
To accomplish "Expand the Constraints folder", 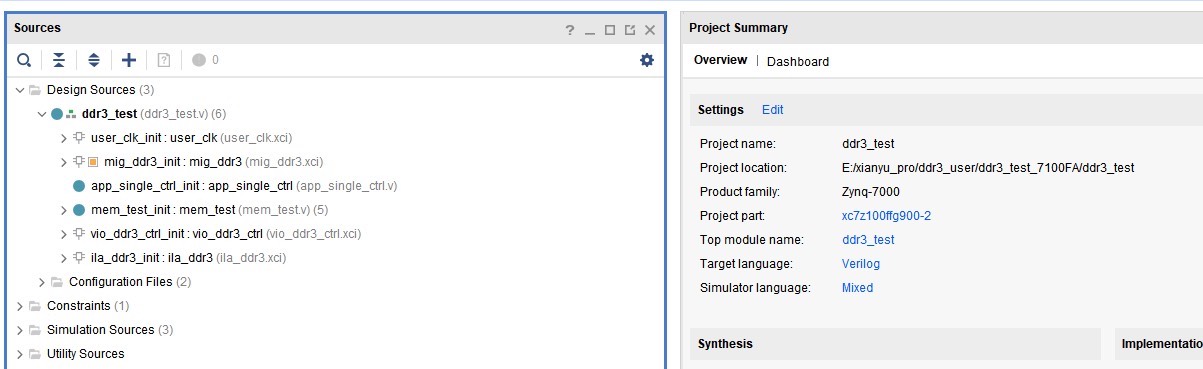I will coord(20,306).
